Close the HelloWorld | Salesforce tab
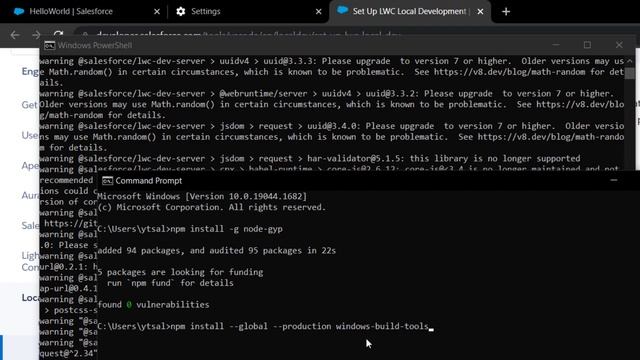This screenshot has height=360, width=640. coord(157,12)
